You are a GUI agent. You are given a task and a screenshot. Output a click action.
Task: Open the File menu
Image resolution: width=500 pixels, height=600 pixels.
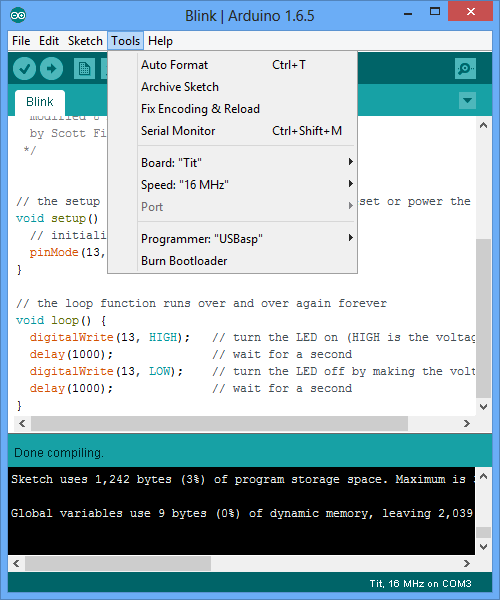click(x=21, y=41)
